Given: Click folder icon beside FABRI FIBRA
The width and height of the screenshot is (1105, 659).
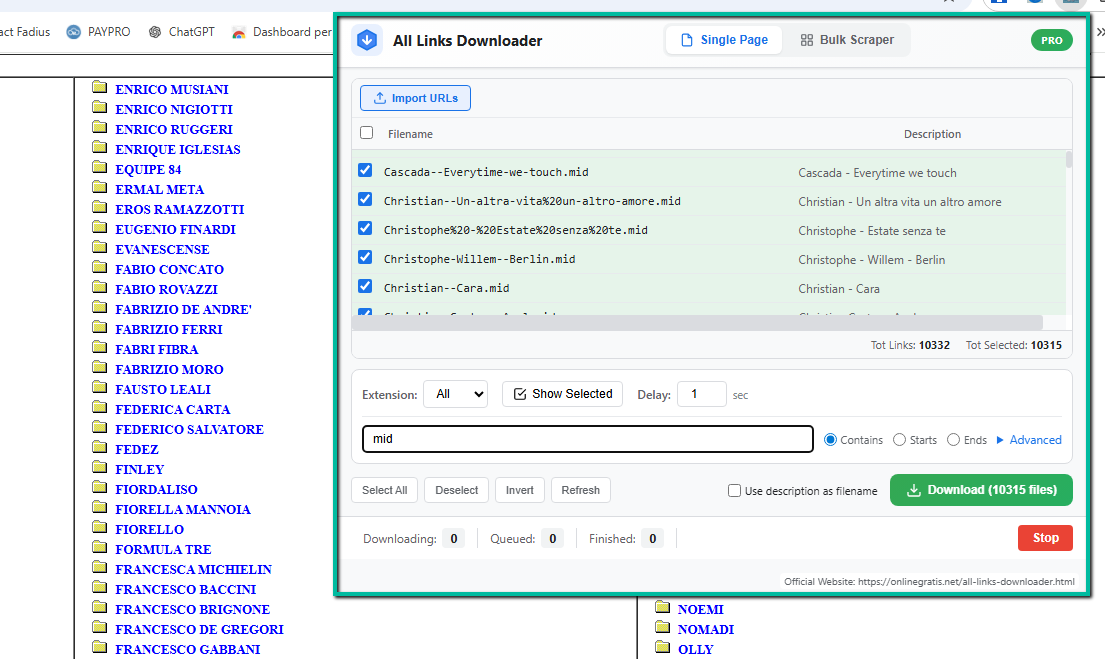Looking at the screenshot, I should tap(99, 347).
